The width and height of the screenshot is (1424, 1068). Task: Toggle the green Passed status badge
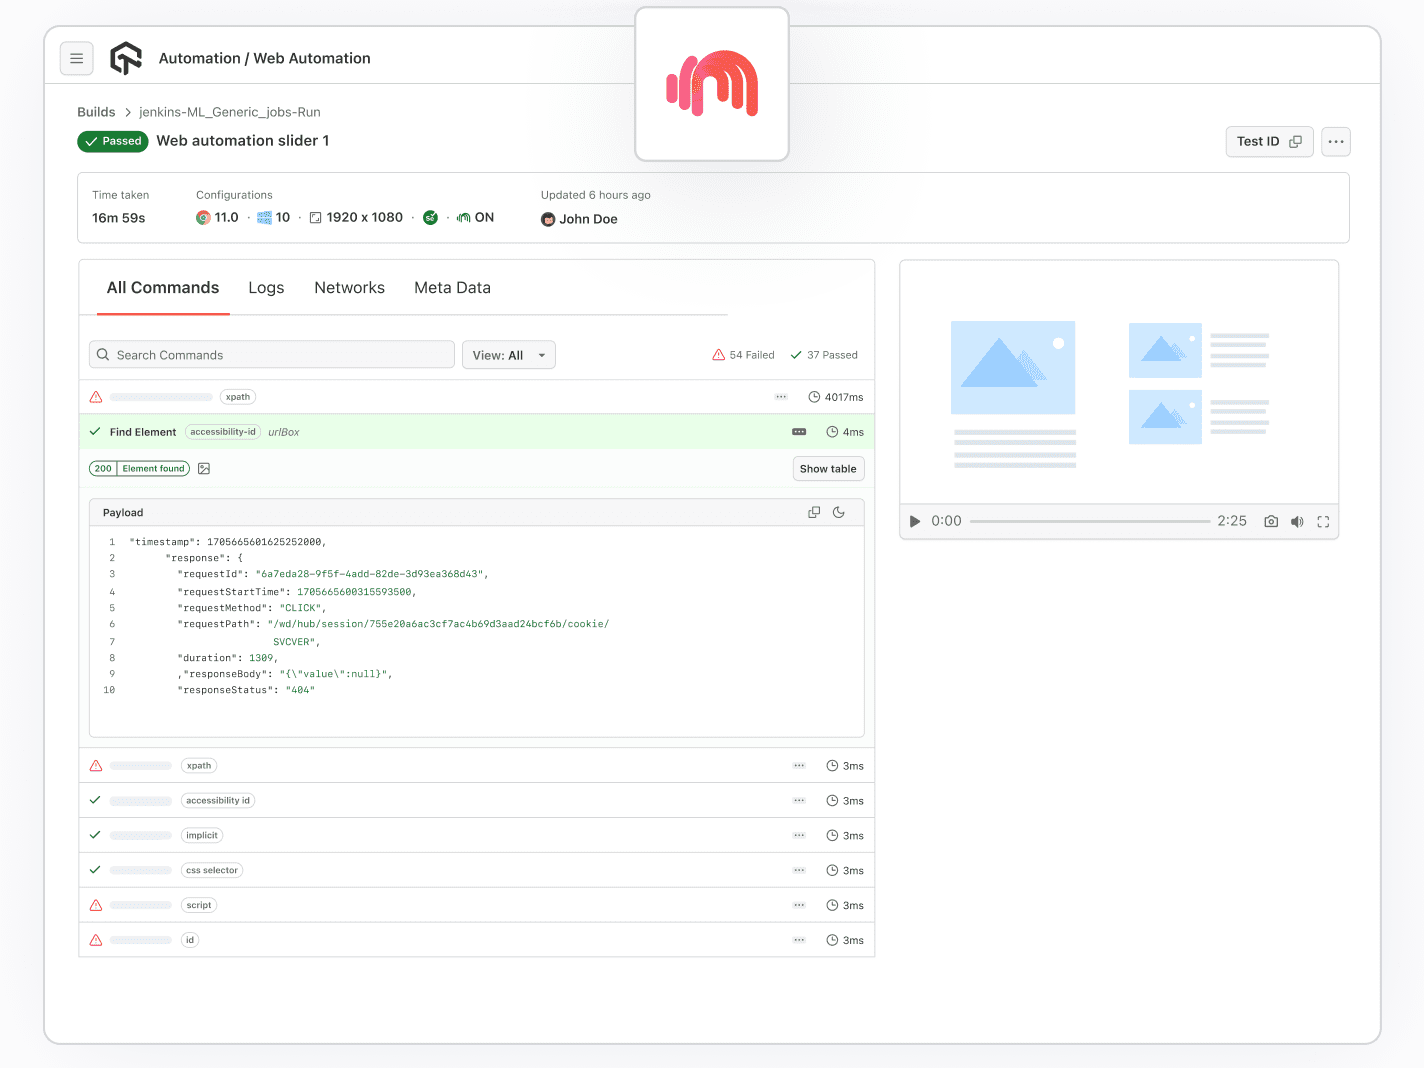pyautogui.click(x=112, y=141)
